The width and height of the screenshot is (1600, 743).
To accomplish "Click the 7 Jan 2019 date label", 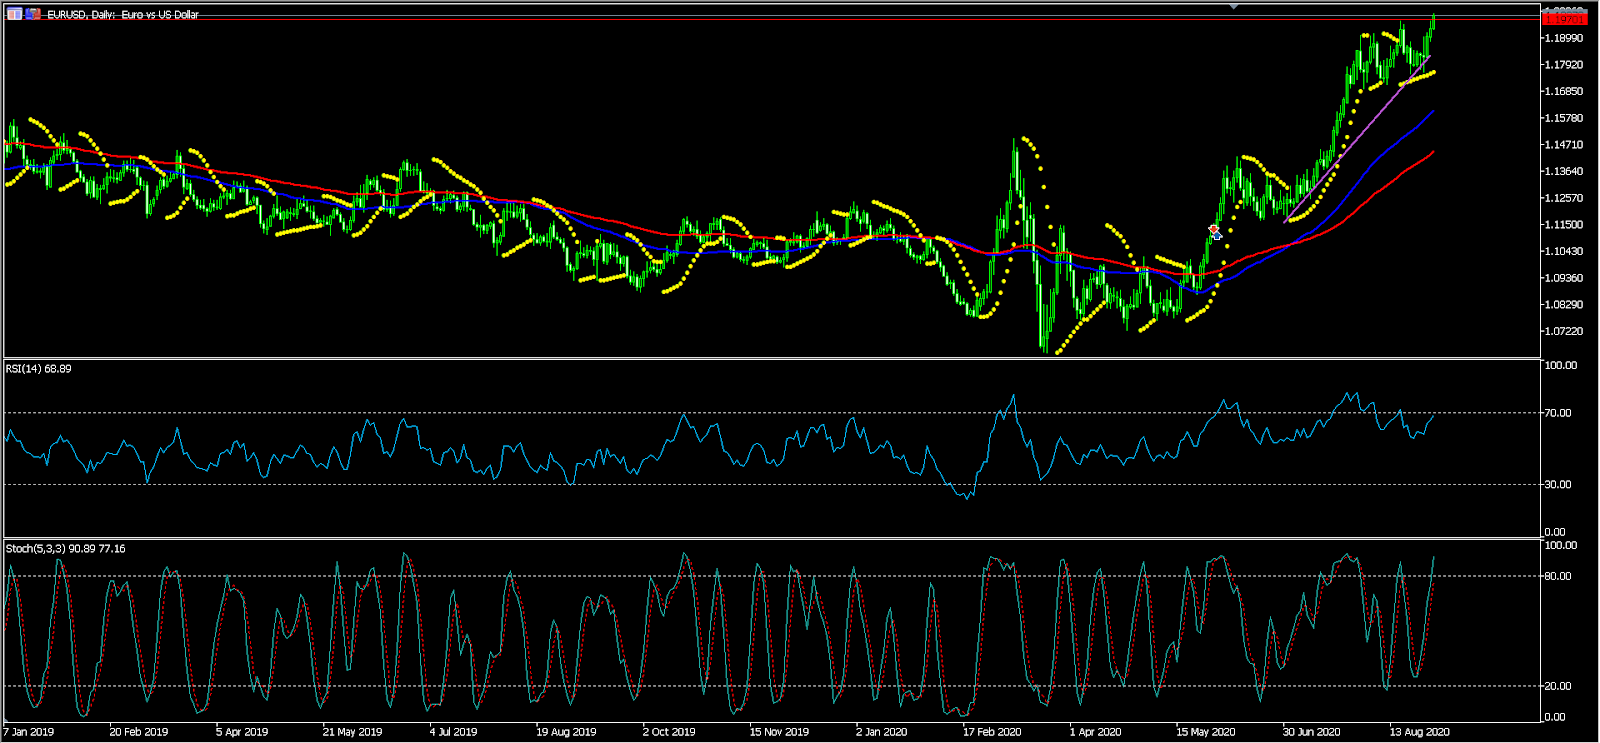I will (x=29, y=732).
